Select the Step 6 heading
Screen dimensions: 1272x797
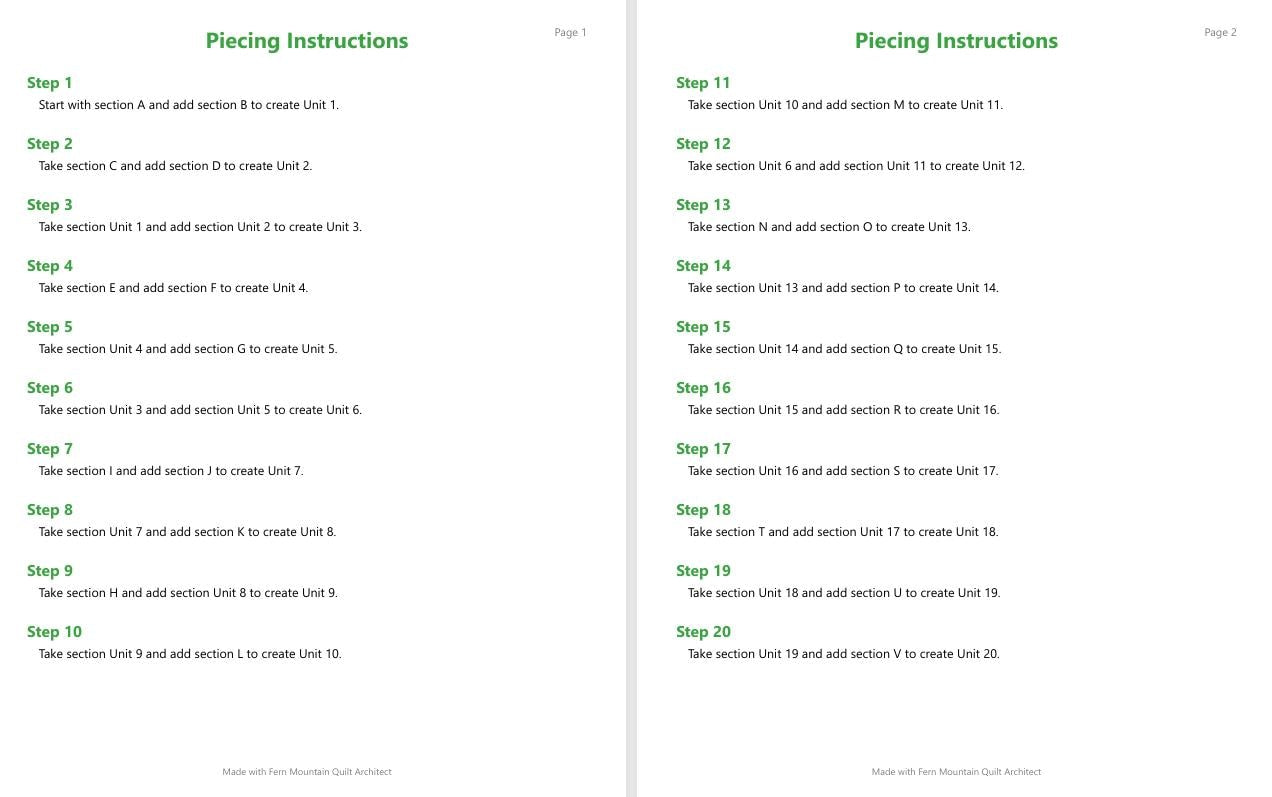coord(50,388)
